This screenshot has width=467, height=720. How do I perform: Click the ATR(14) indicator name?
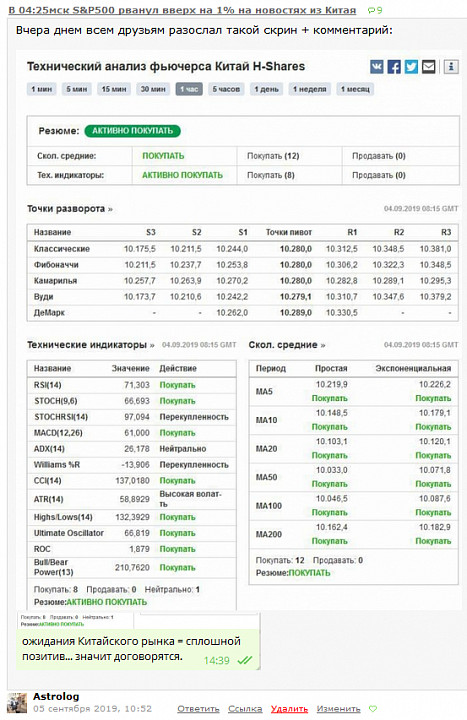pos(49,499)
